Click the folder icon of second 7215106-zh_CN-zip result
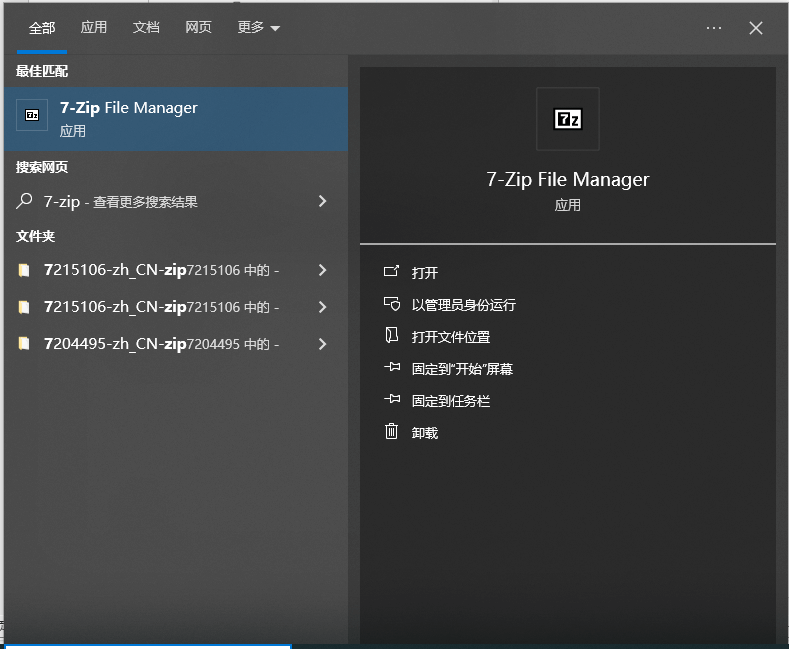Image resolution: width=789 pixels, height=649 pixels. [24, 307]
